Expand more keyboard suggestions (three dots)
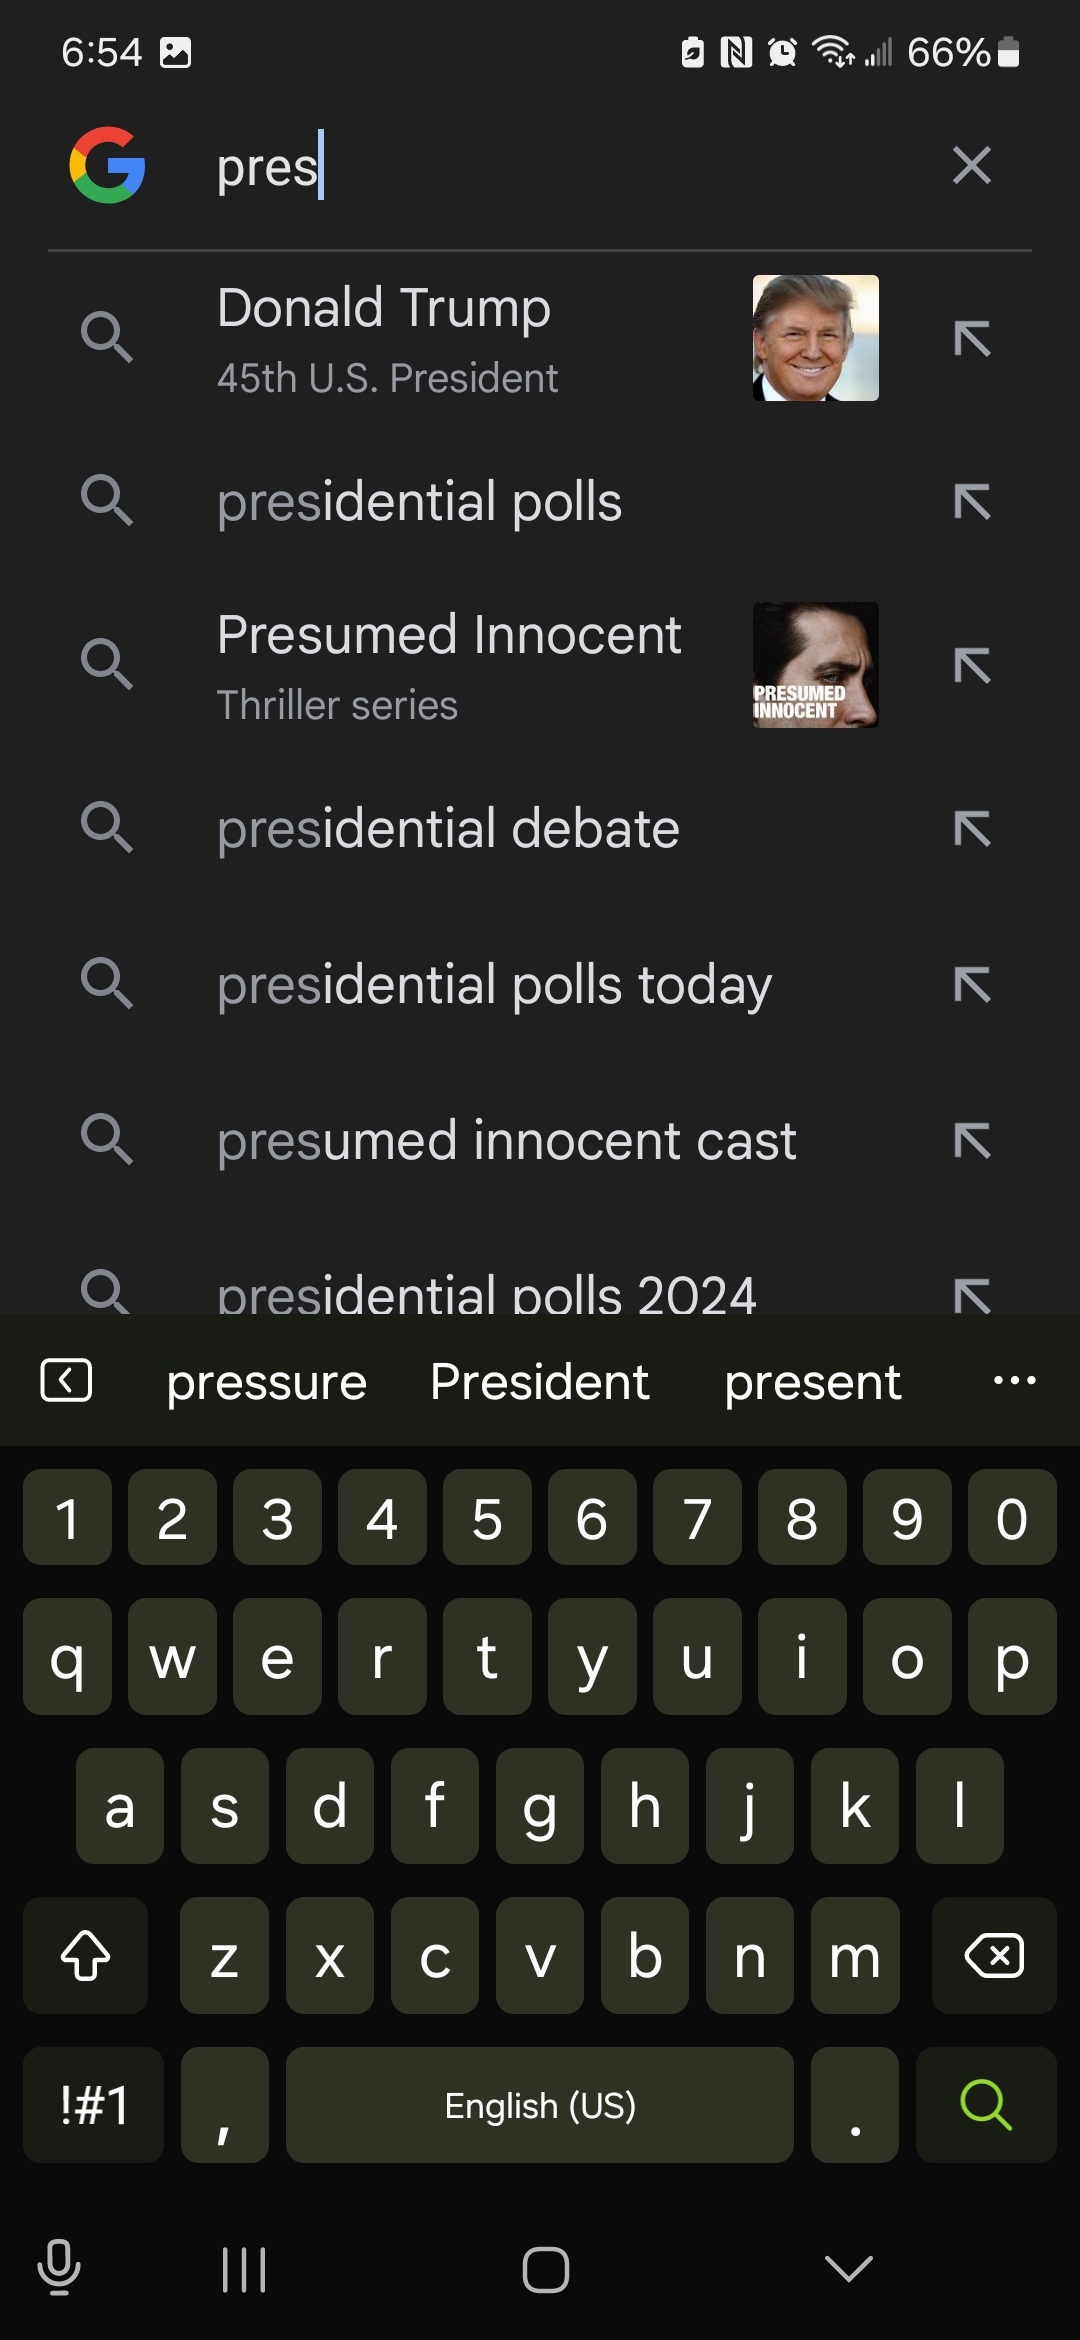The width and height of the screenshot is (1080, 2340). 1014,1381
